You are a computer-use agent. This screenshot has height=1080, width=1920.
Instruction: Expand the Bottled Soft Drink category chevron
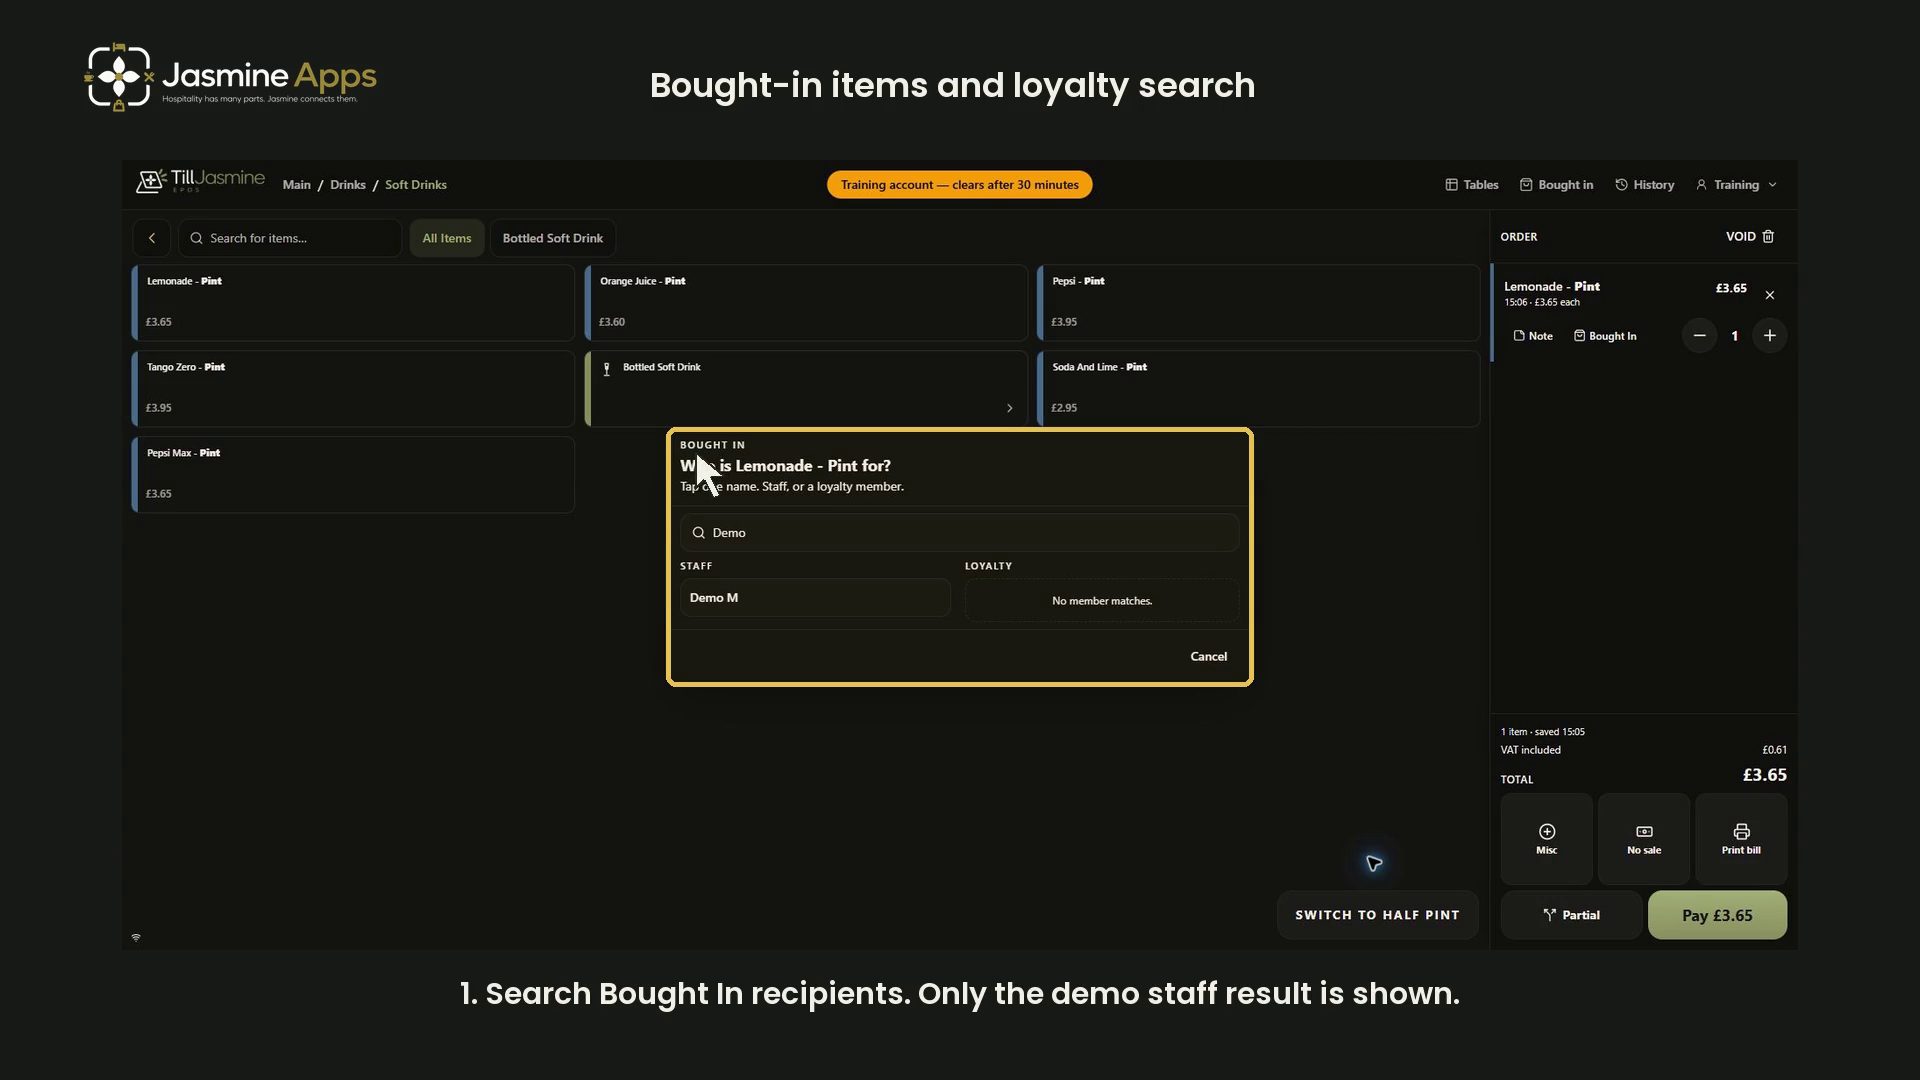tap(1010, 408)
